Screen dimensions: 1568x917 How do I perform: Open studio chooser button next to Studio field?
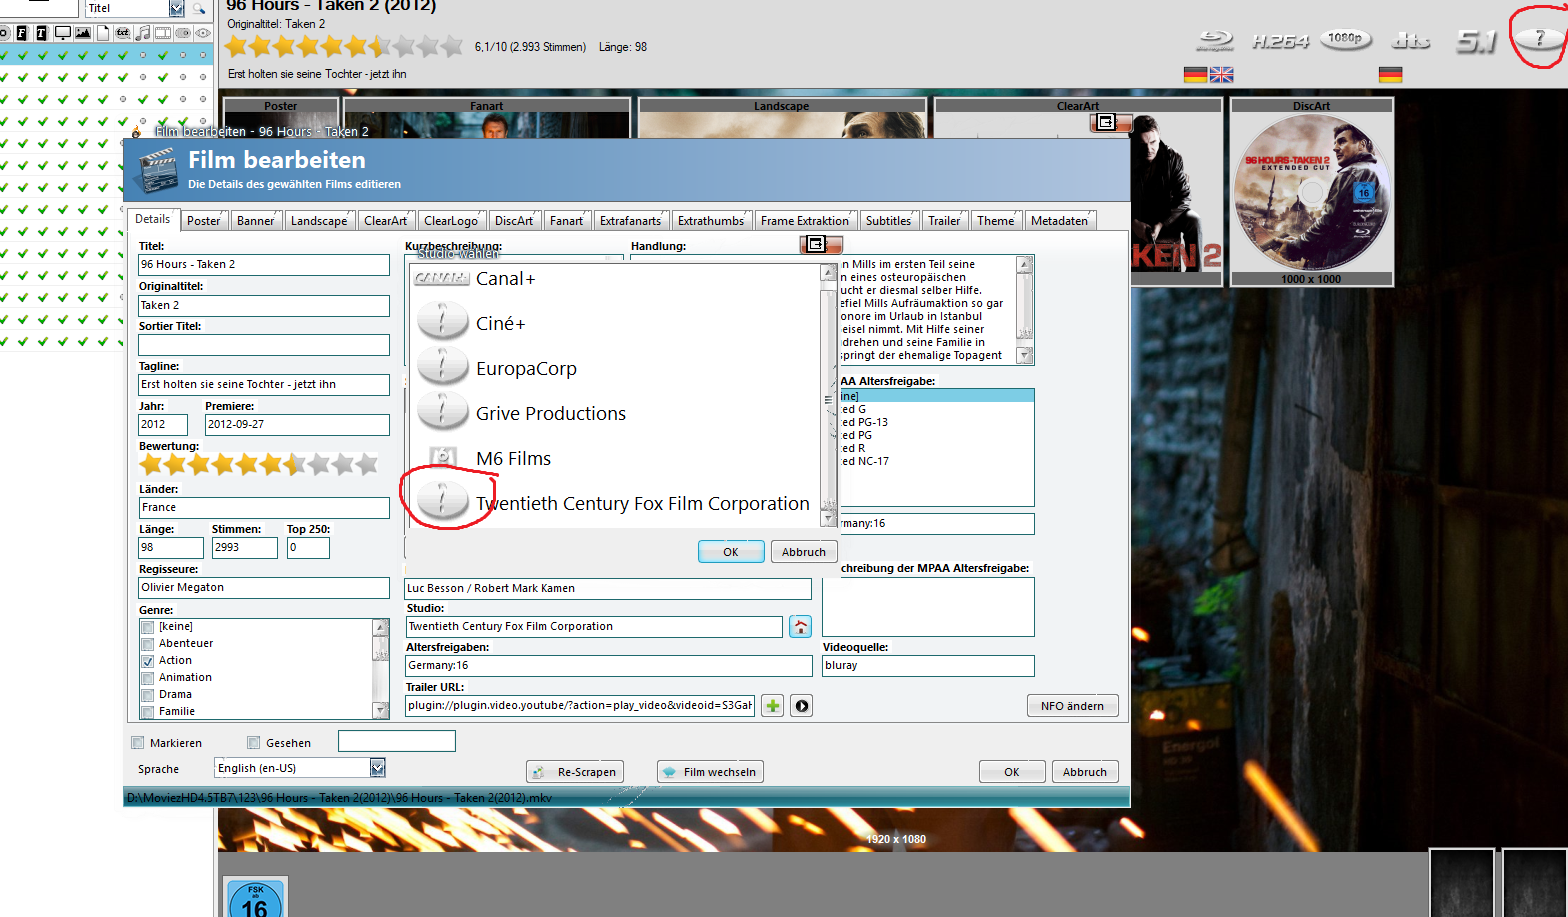(800, 627)
